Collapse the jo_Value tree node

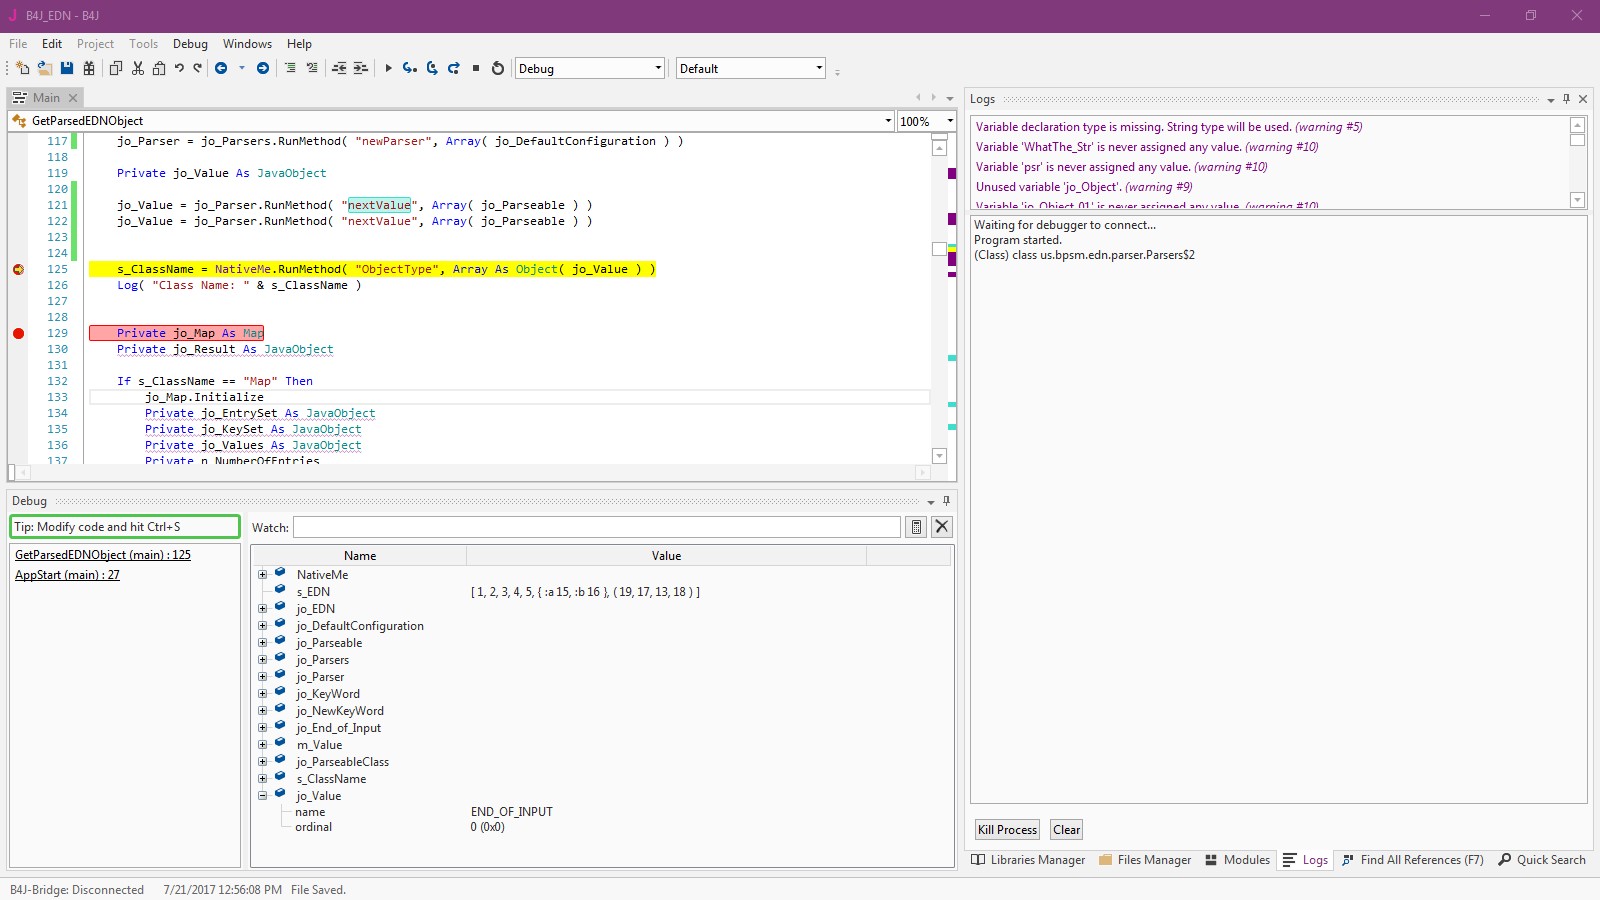263,796
